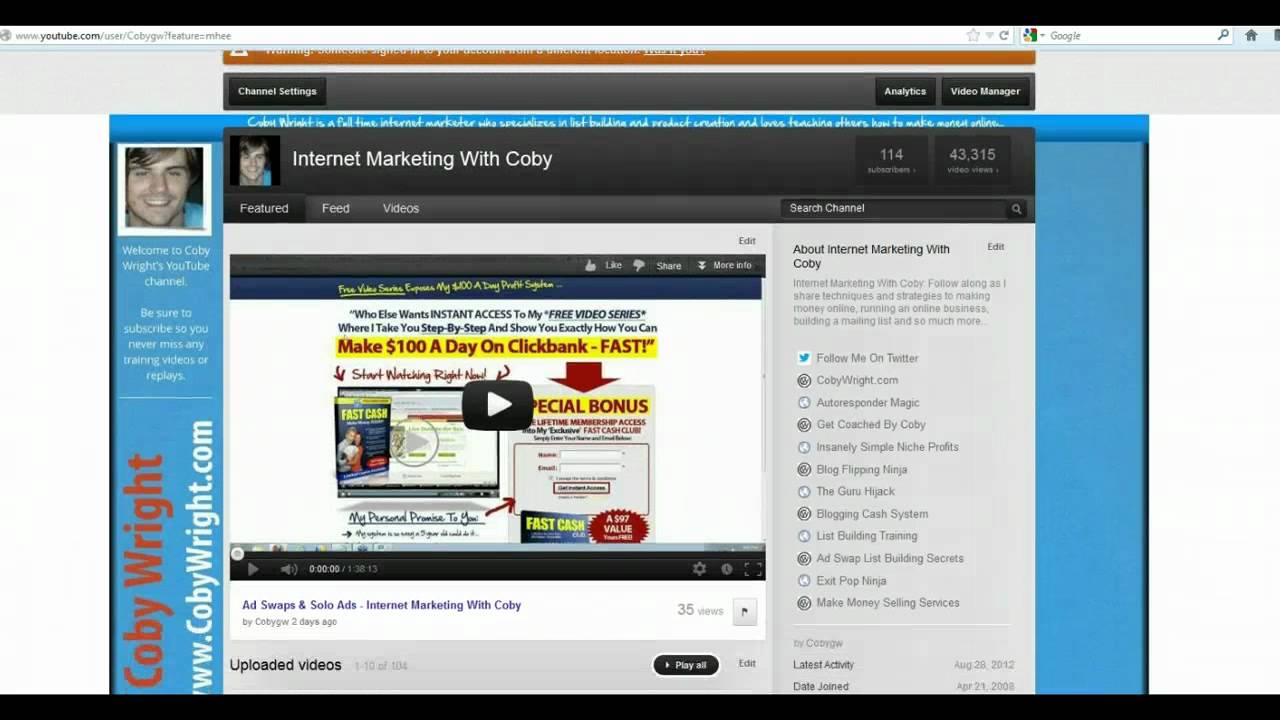Open video quality settings gear icon
Screen dimensions: 1280x720
point(699,568)
